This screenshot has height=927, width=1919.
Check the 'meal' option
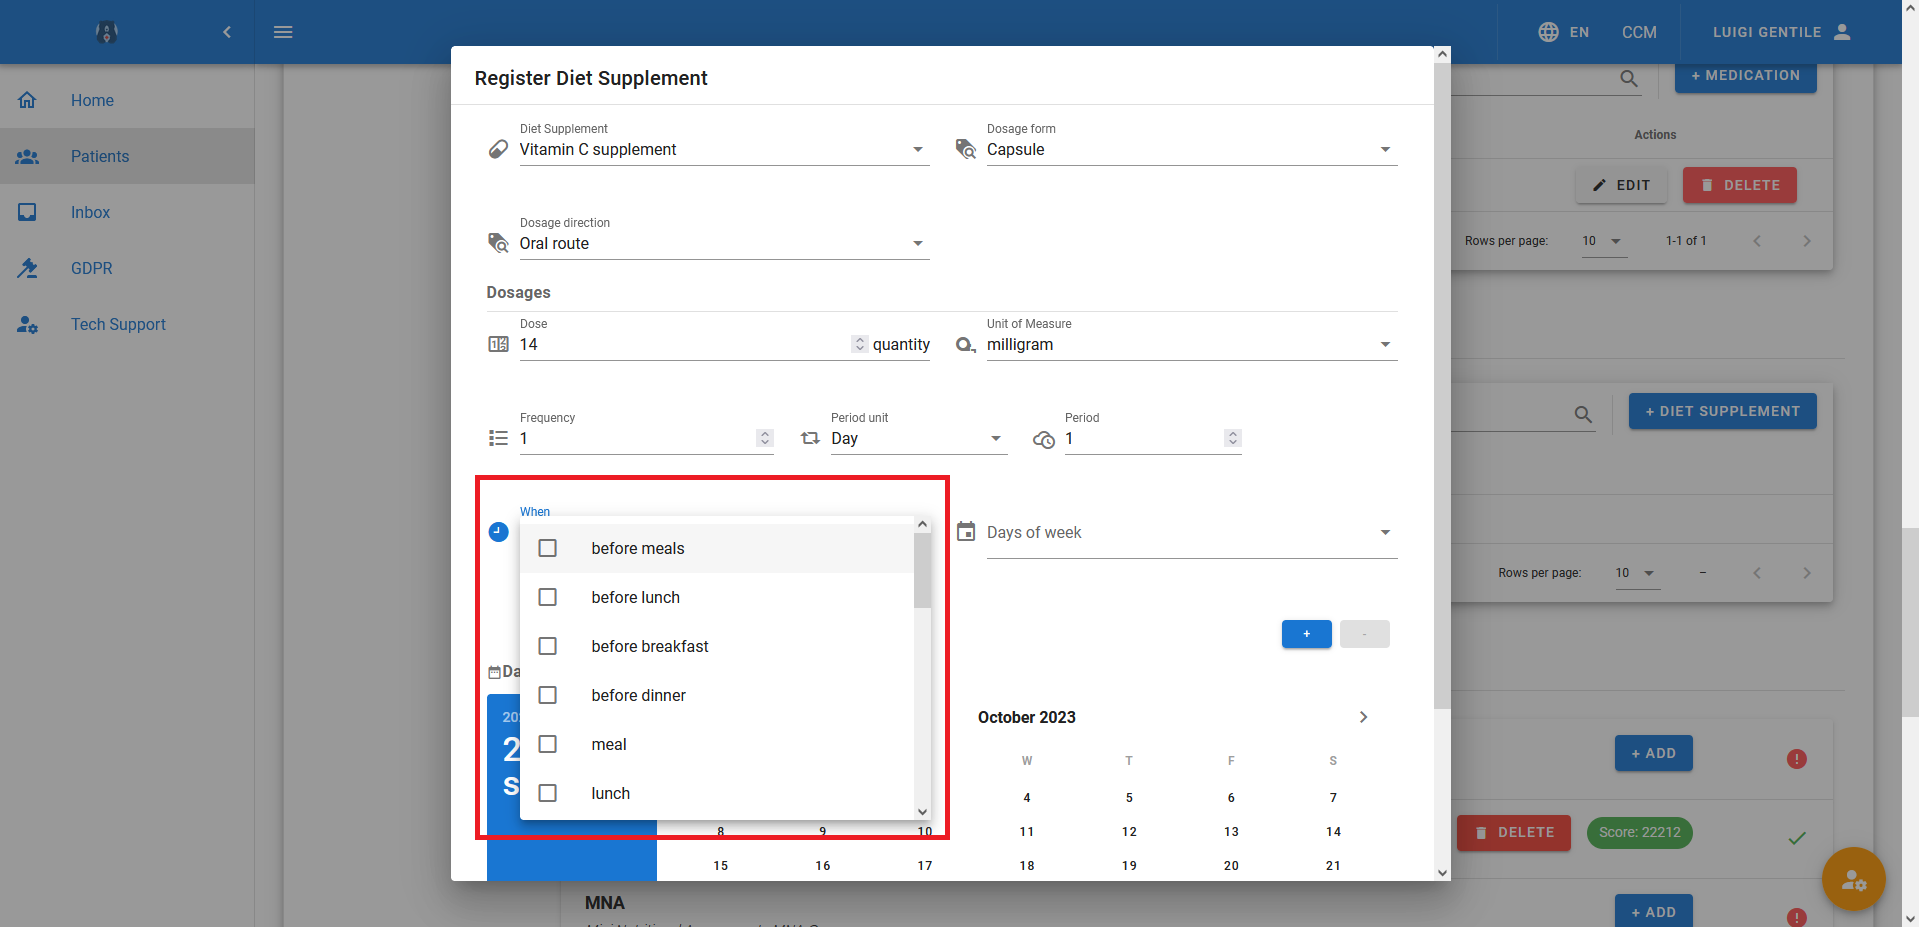pos(548,744)
